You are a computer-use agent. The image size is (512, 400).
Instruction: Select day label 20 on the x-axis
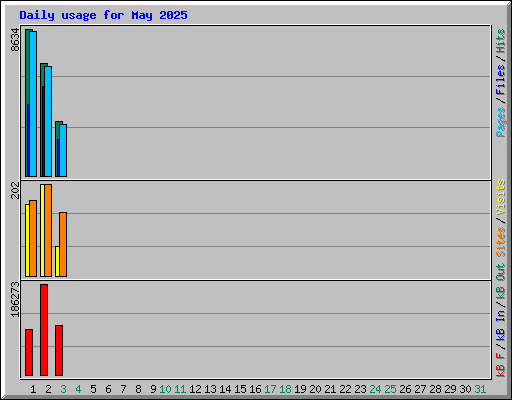click(x=315, y=389)
